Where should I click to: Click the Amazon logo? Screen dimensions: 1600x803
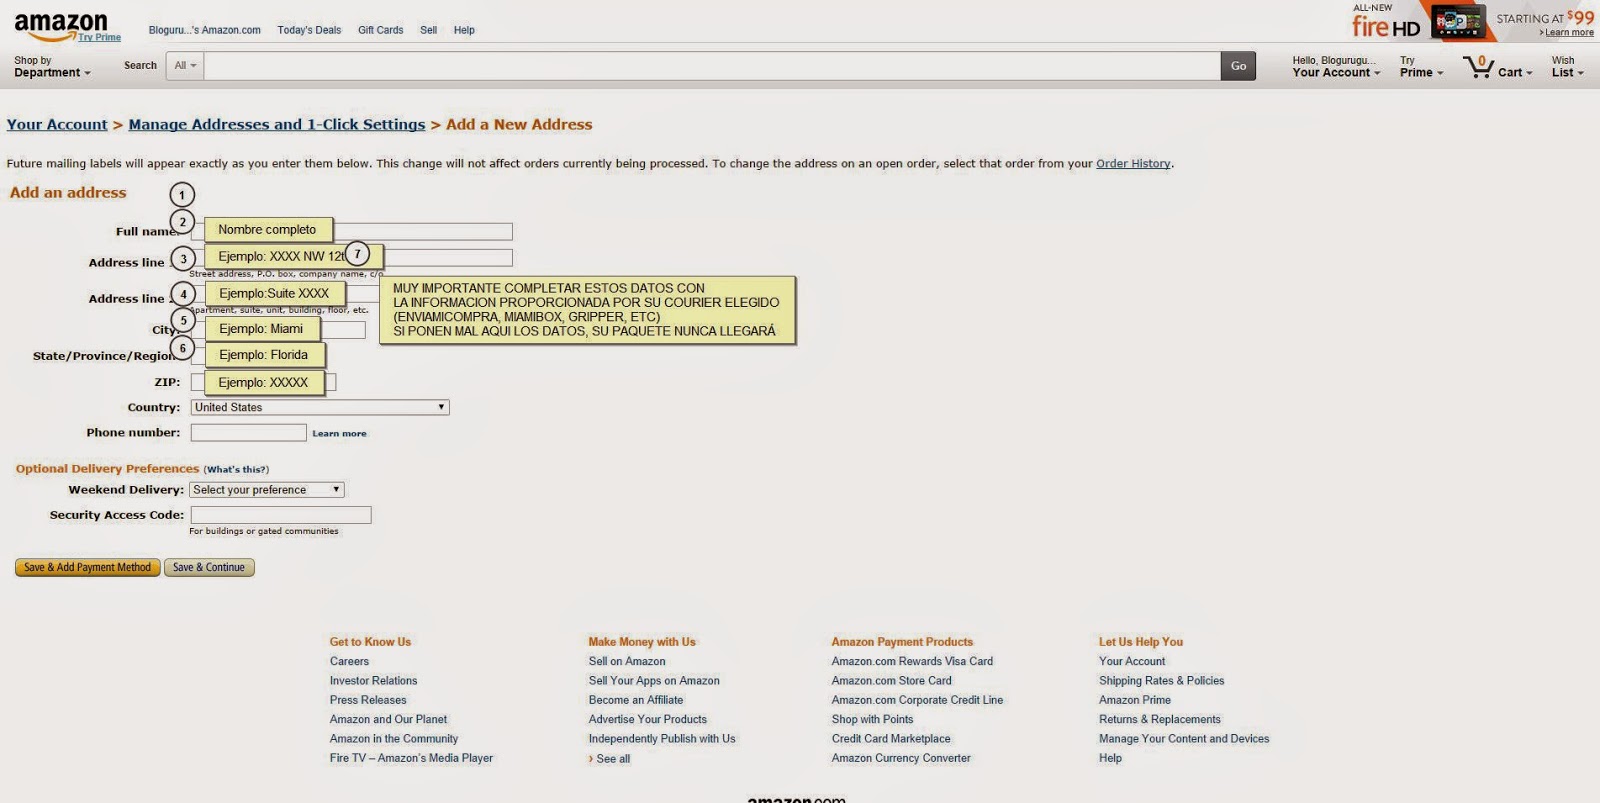pyautogui.click(x=60, y=25)
